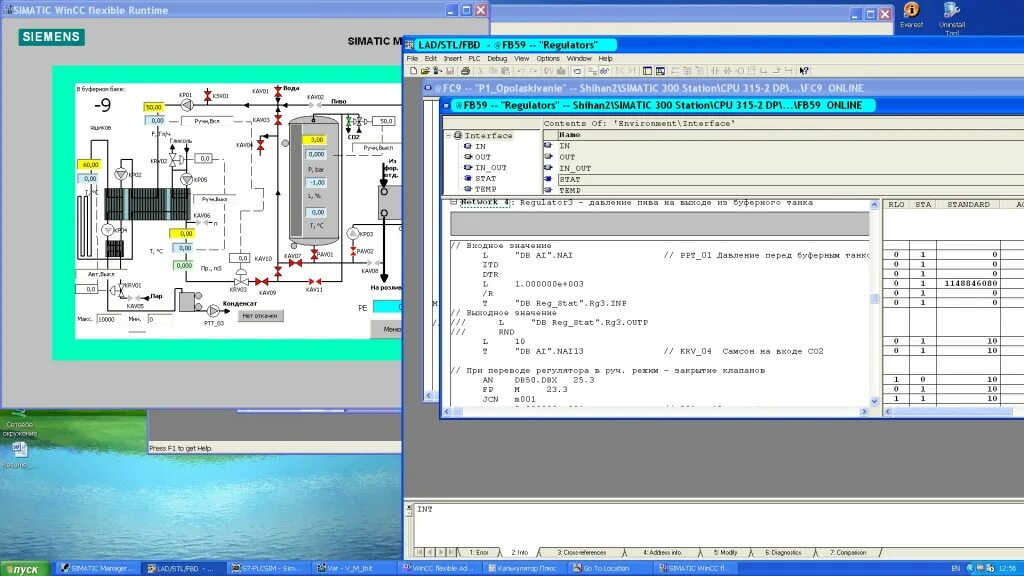Click valve KSV01 in the WinCC schematic
The image size is (1024, 576).
pyautogui.click(x=208, y=96)
